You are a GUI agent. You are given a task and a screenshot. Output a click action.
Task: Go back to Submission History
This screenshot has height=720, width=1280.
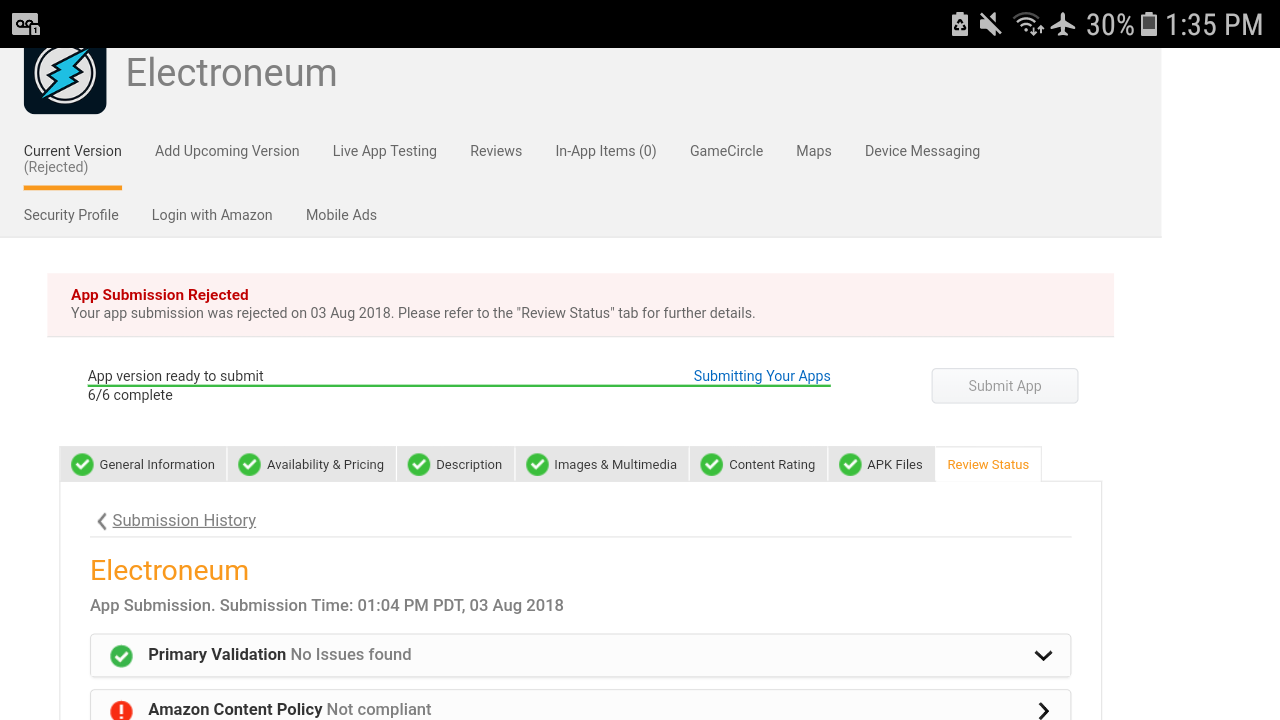coord(184,521)
